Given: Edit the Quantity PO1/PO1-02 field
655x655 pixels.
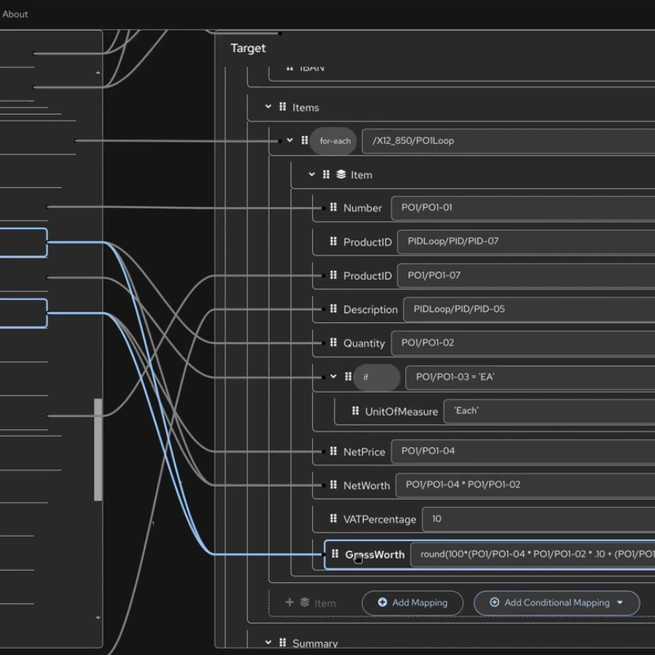Looking at the screenshot, I should point(523,343).
